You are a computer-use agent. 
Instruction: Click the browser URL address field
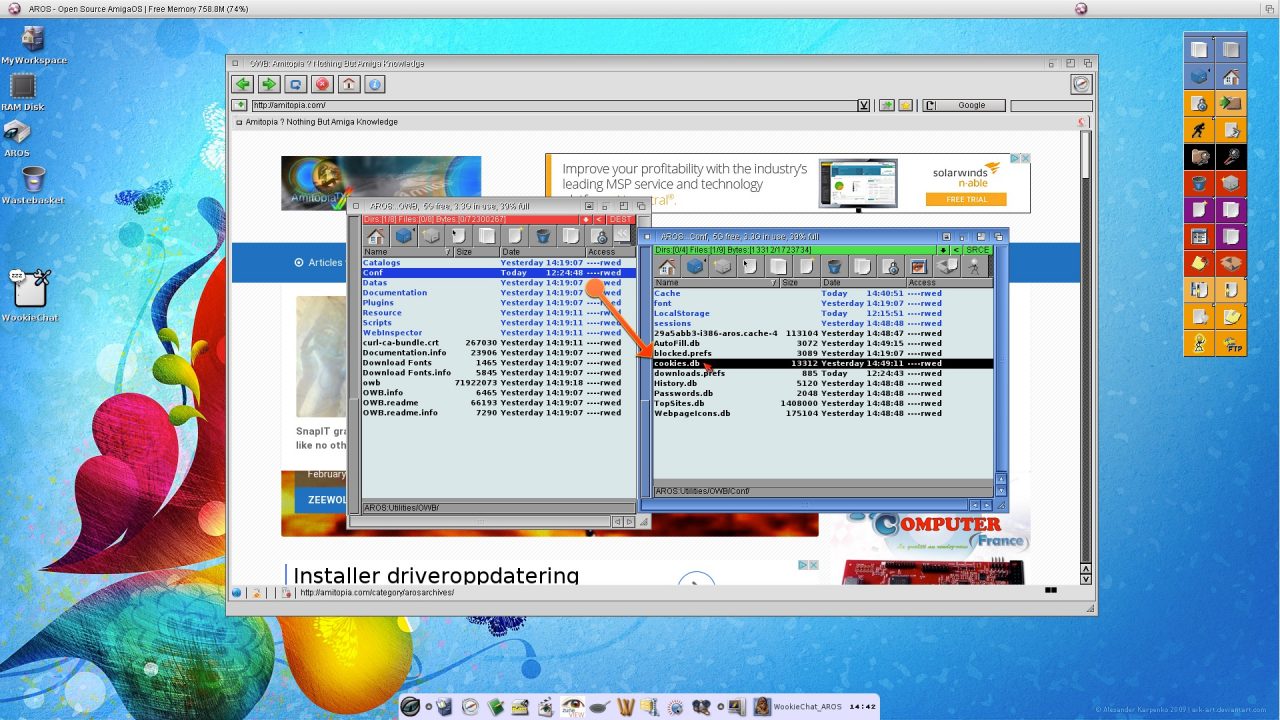coord(554,105)
